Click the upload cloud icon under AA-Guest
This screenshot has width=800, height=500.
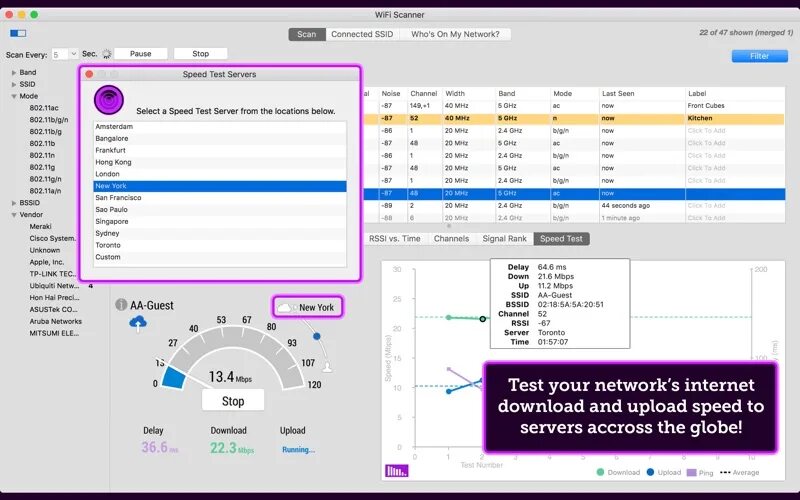click(x=138, y=323)
